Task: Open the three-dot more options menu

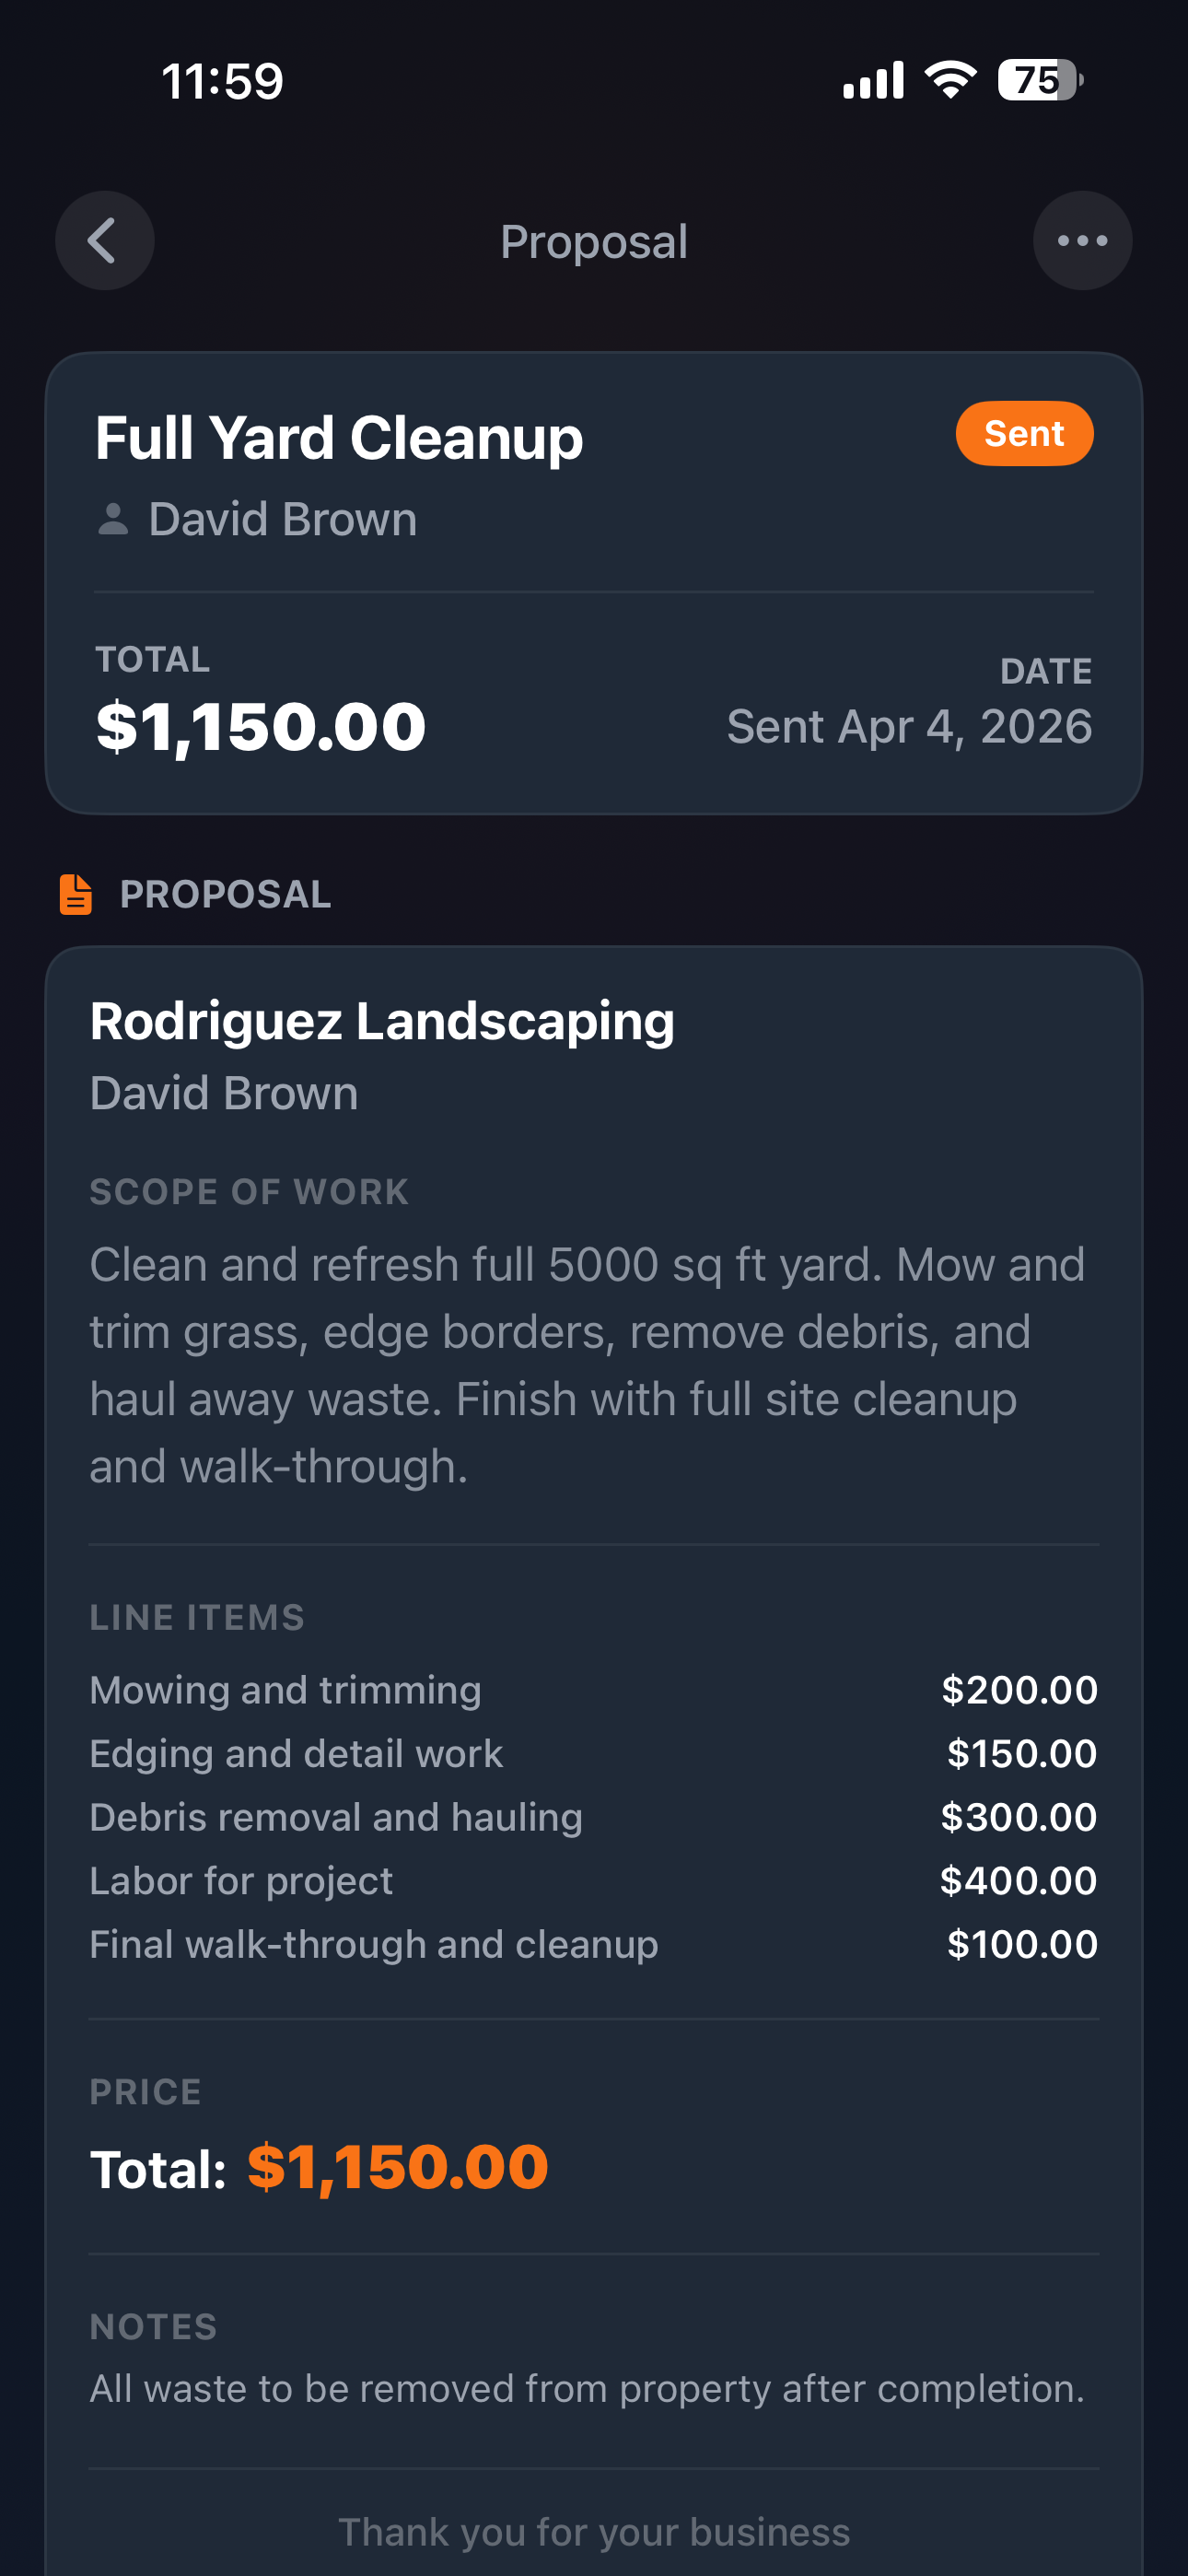Action: click(x=1082, y=241)
